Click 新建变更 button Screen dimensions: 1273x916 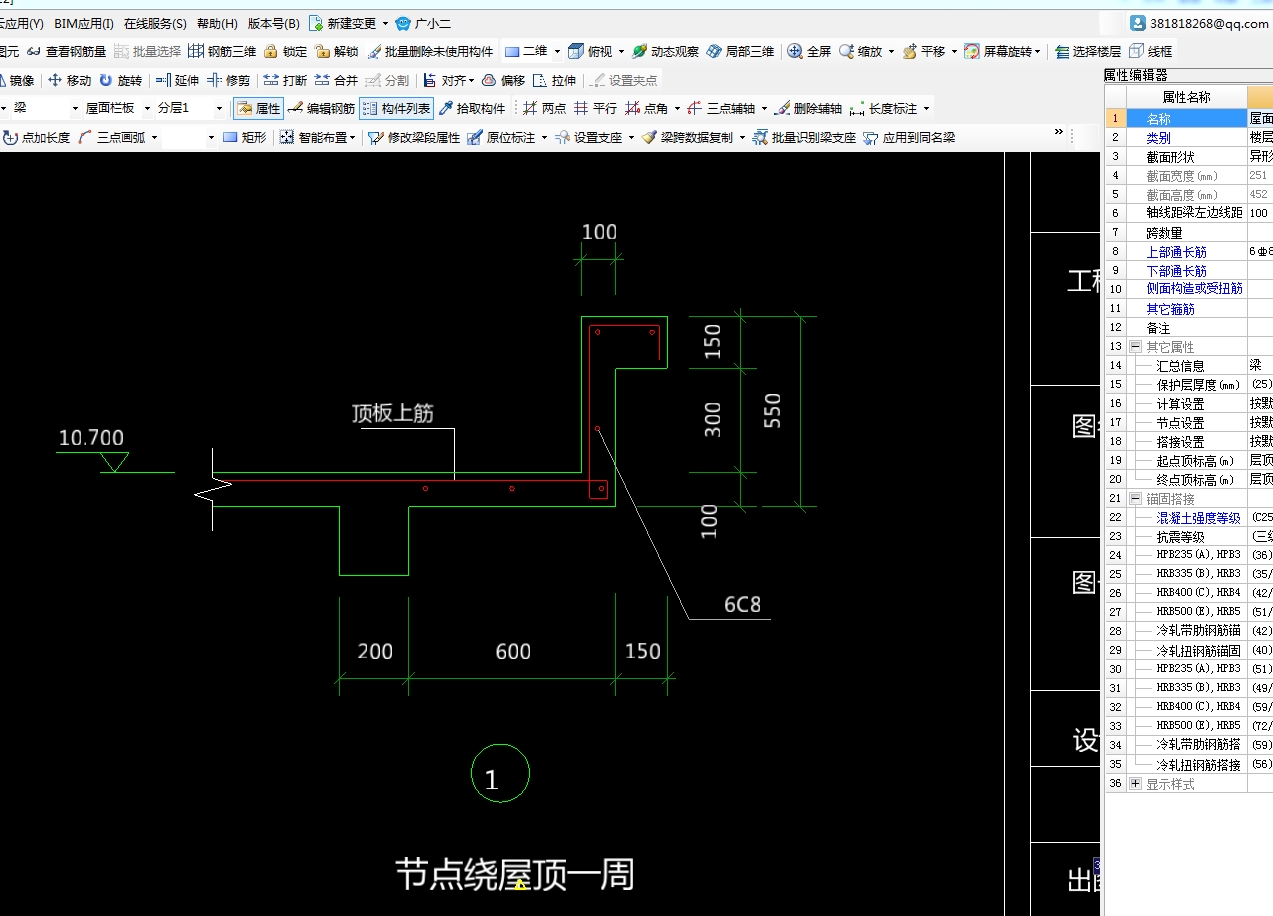point(343,23)
